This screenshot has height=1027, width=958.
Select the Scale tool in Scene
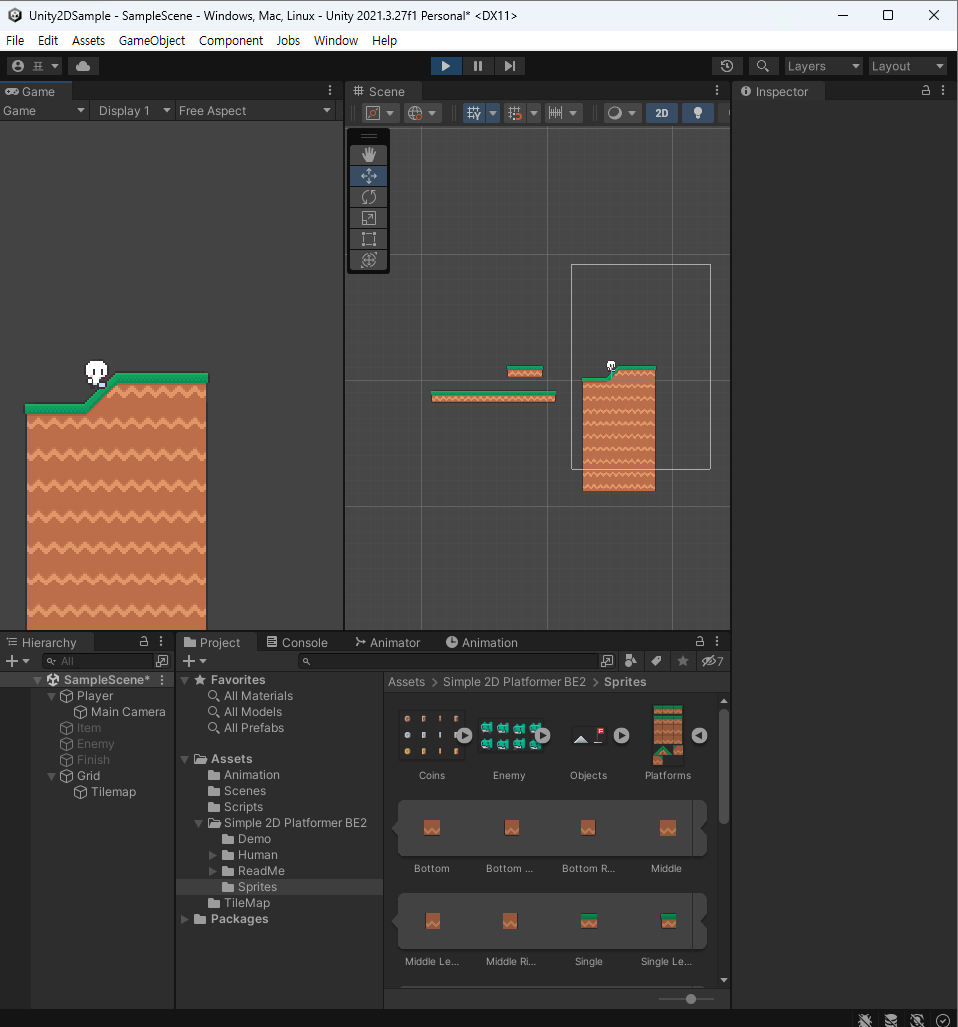[x=369, y=217]
